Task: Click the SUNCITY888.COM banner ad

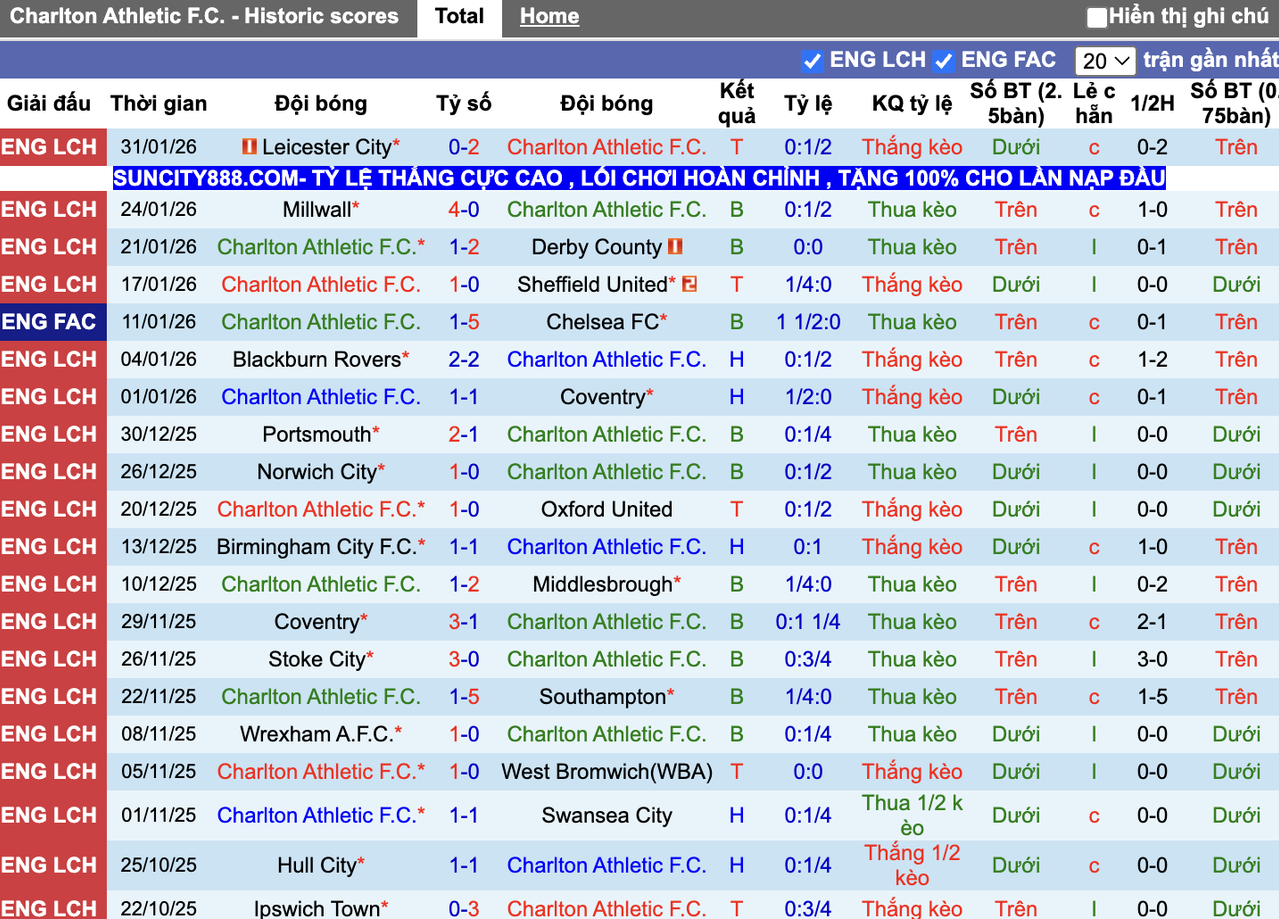Action: [640, 179]
